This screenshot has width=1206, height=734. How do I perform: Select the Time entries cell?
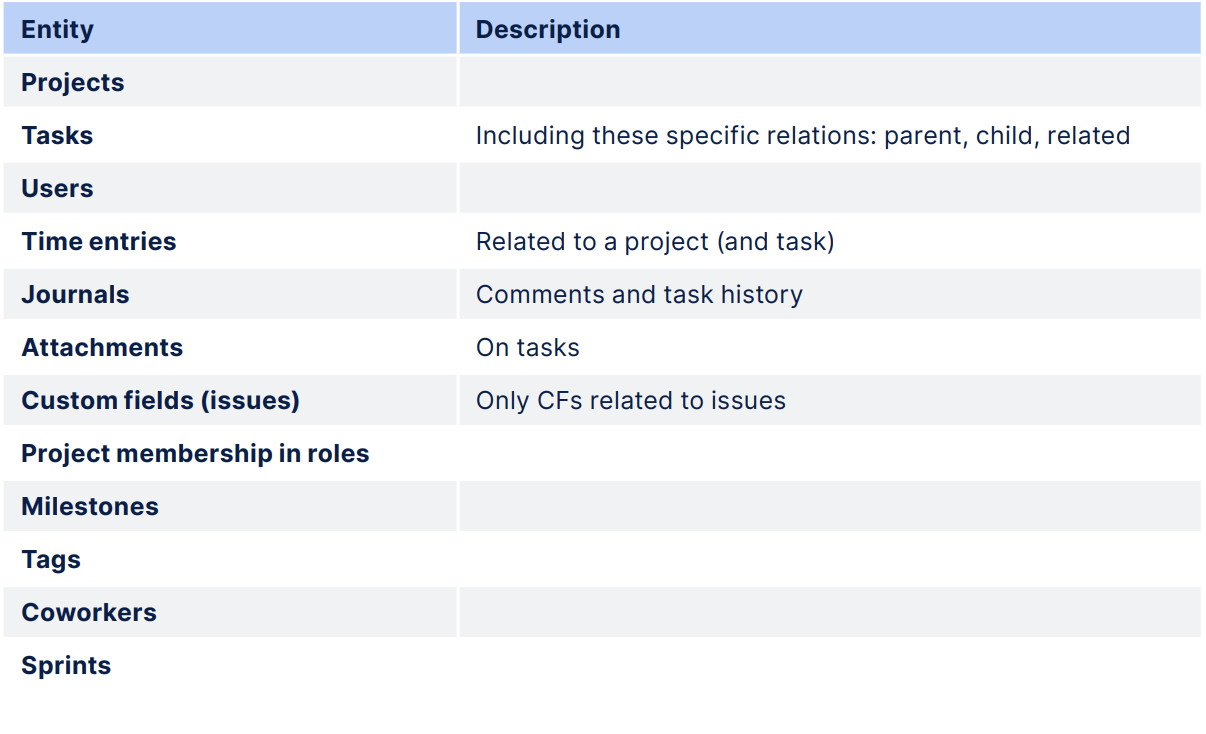99,242
